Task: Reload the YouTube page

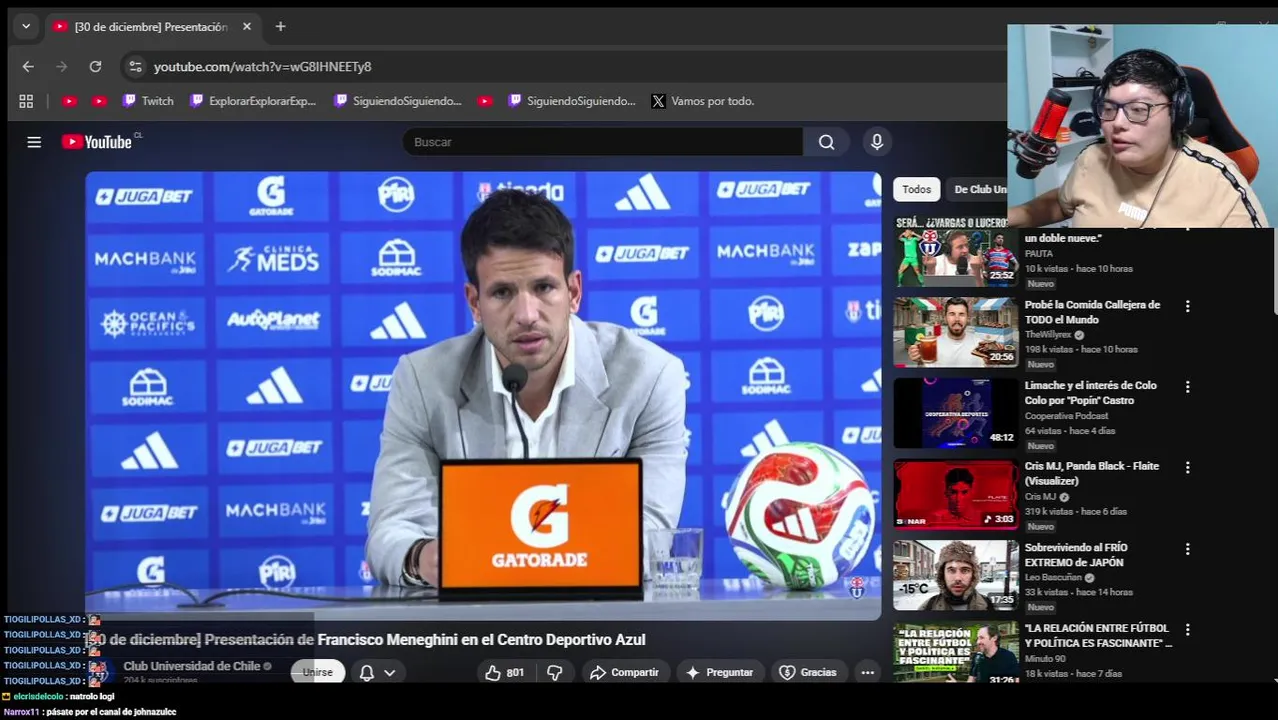Action: click(x=95, y=67)
